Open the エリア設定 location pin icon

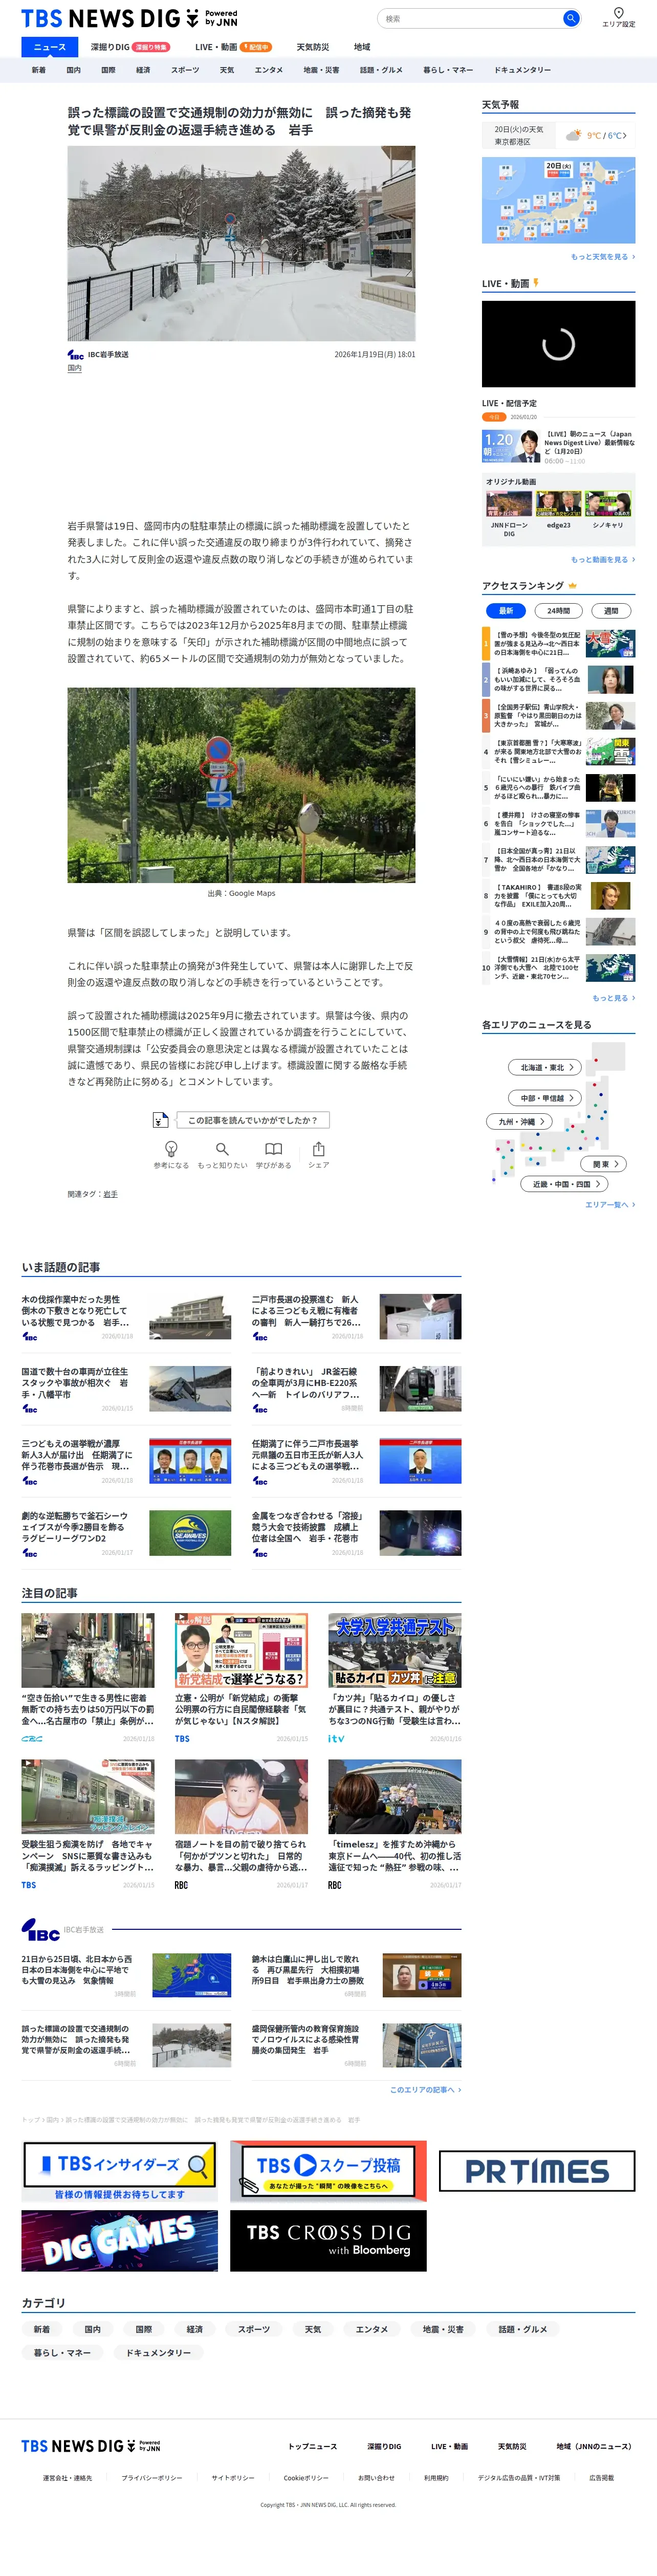click(618, 13)
